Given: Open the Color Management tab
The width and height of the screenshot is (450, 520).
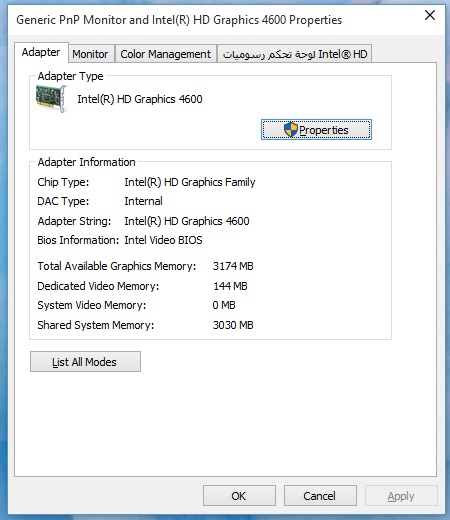Looking at the screenshot, I should click(x=165, y=54).
